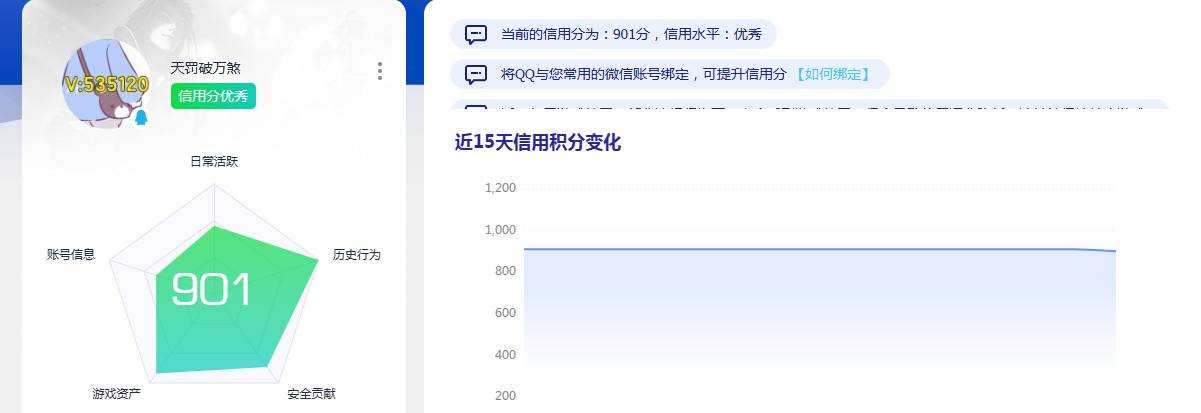Open the three-dot options menu
This screenshot has width=1201, height=413.
point(380,71)
